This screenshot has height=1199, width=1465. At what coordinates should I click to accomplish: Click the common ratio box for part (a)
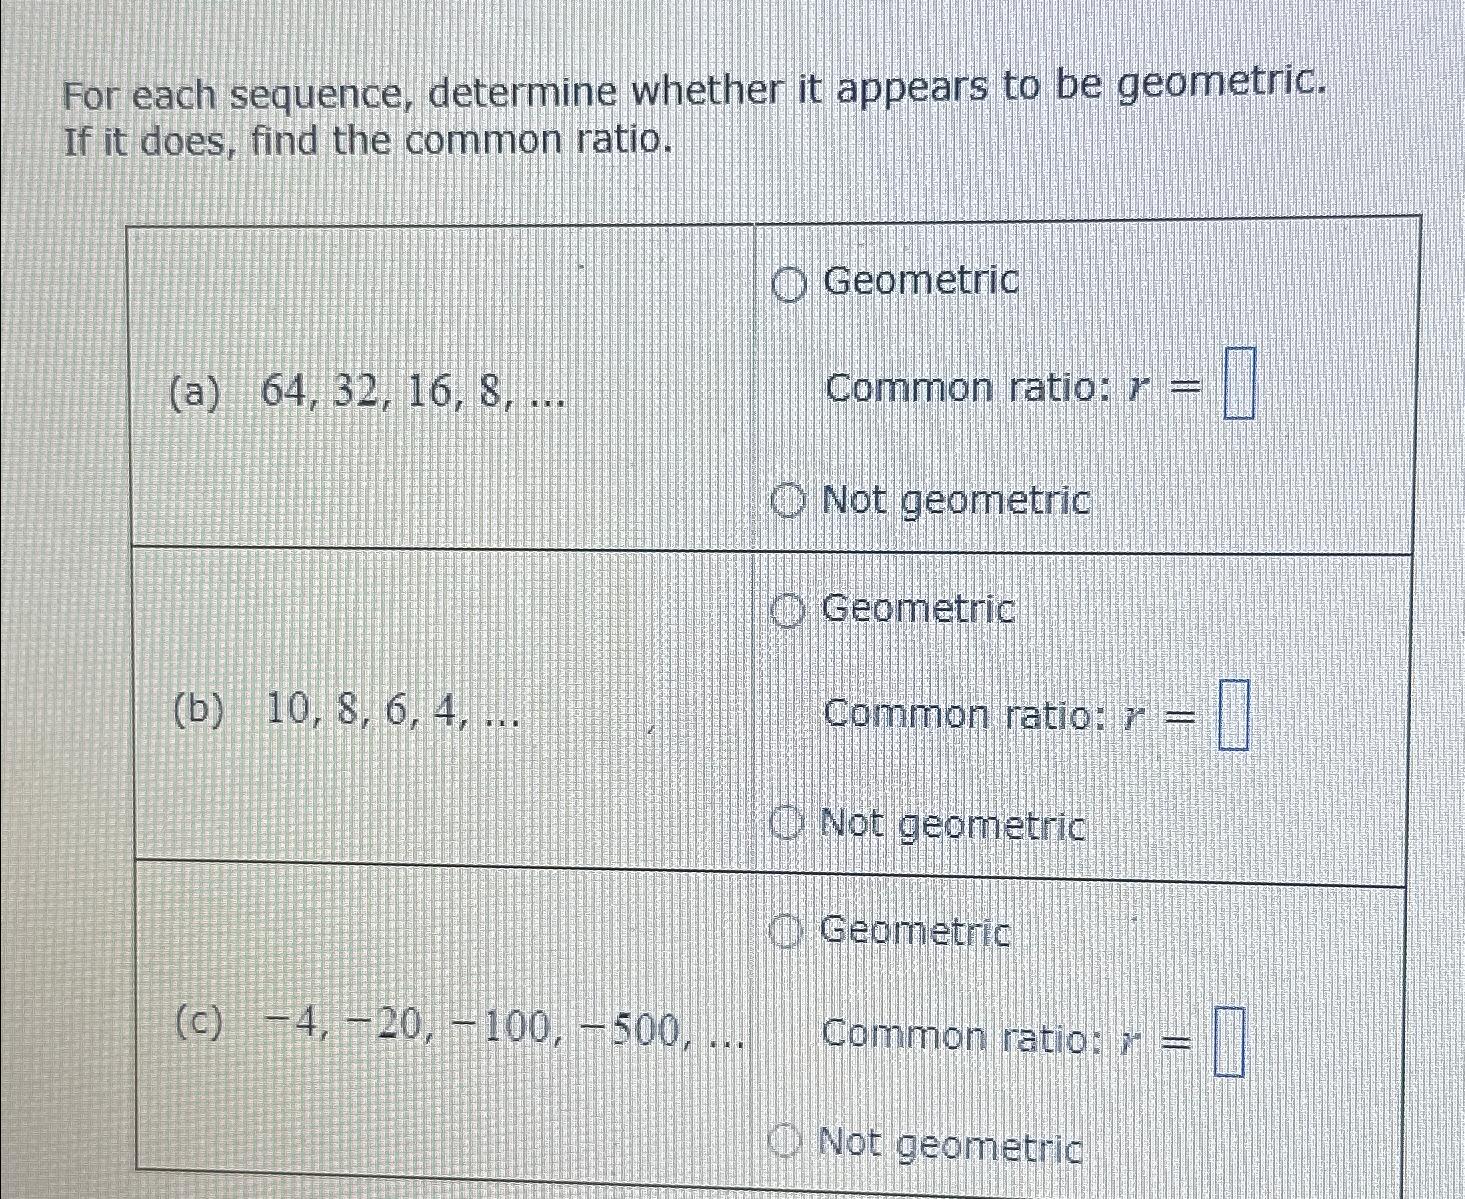(x=1242, y=384)
